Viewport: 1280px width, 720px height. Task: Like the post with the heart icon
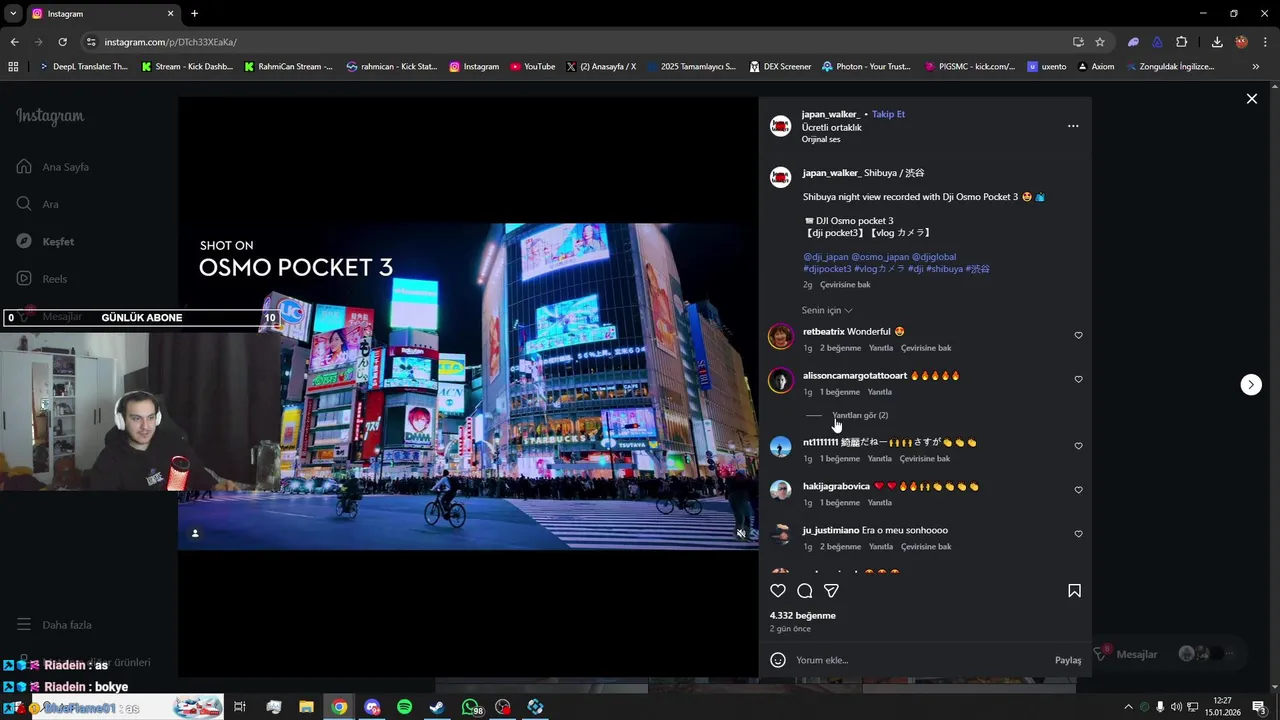778,591
